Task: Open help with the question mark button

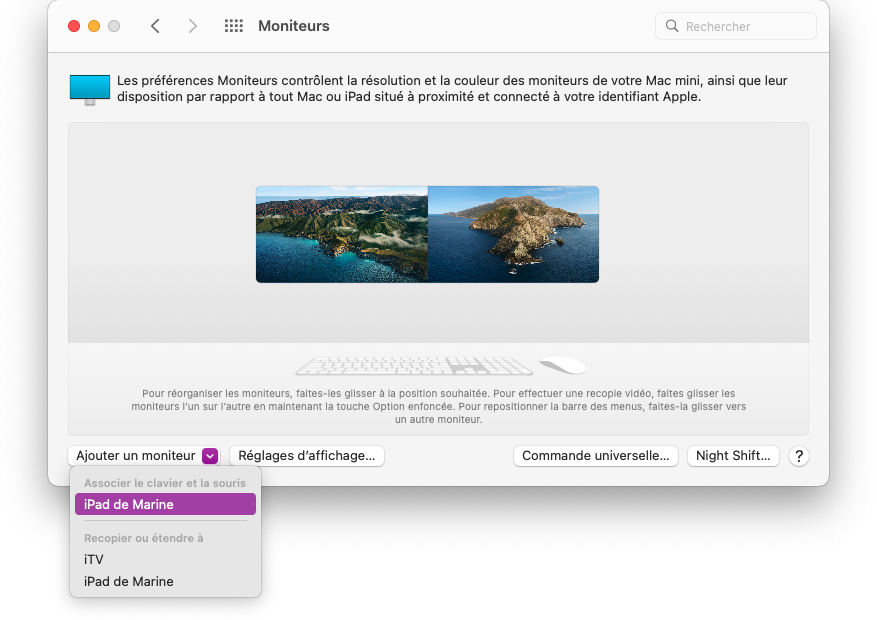Action: (x=798, y=456)
